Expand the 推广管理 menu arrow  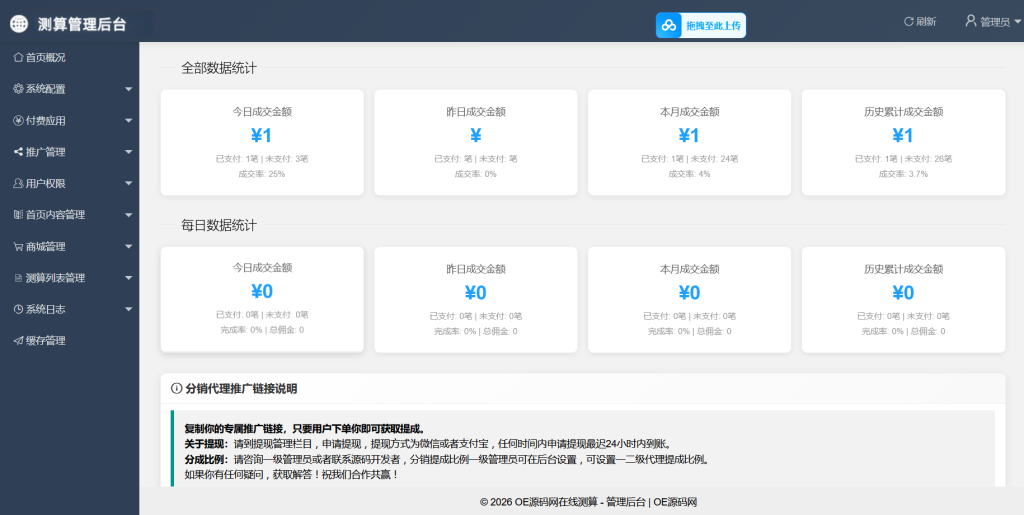tap(129, 152)
